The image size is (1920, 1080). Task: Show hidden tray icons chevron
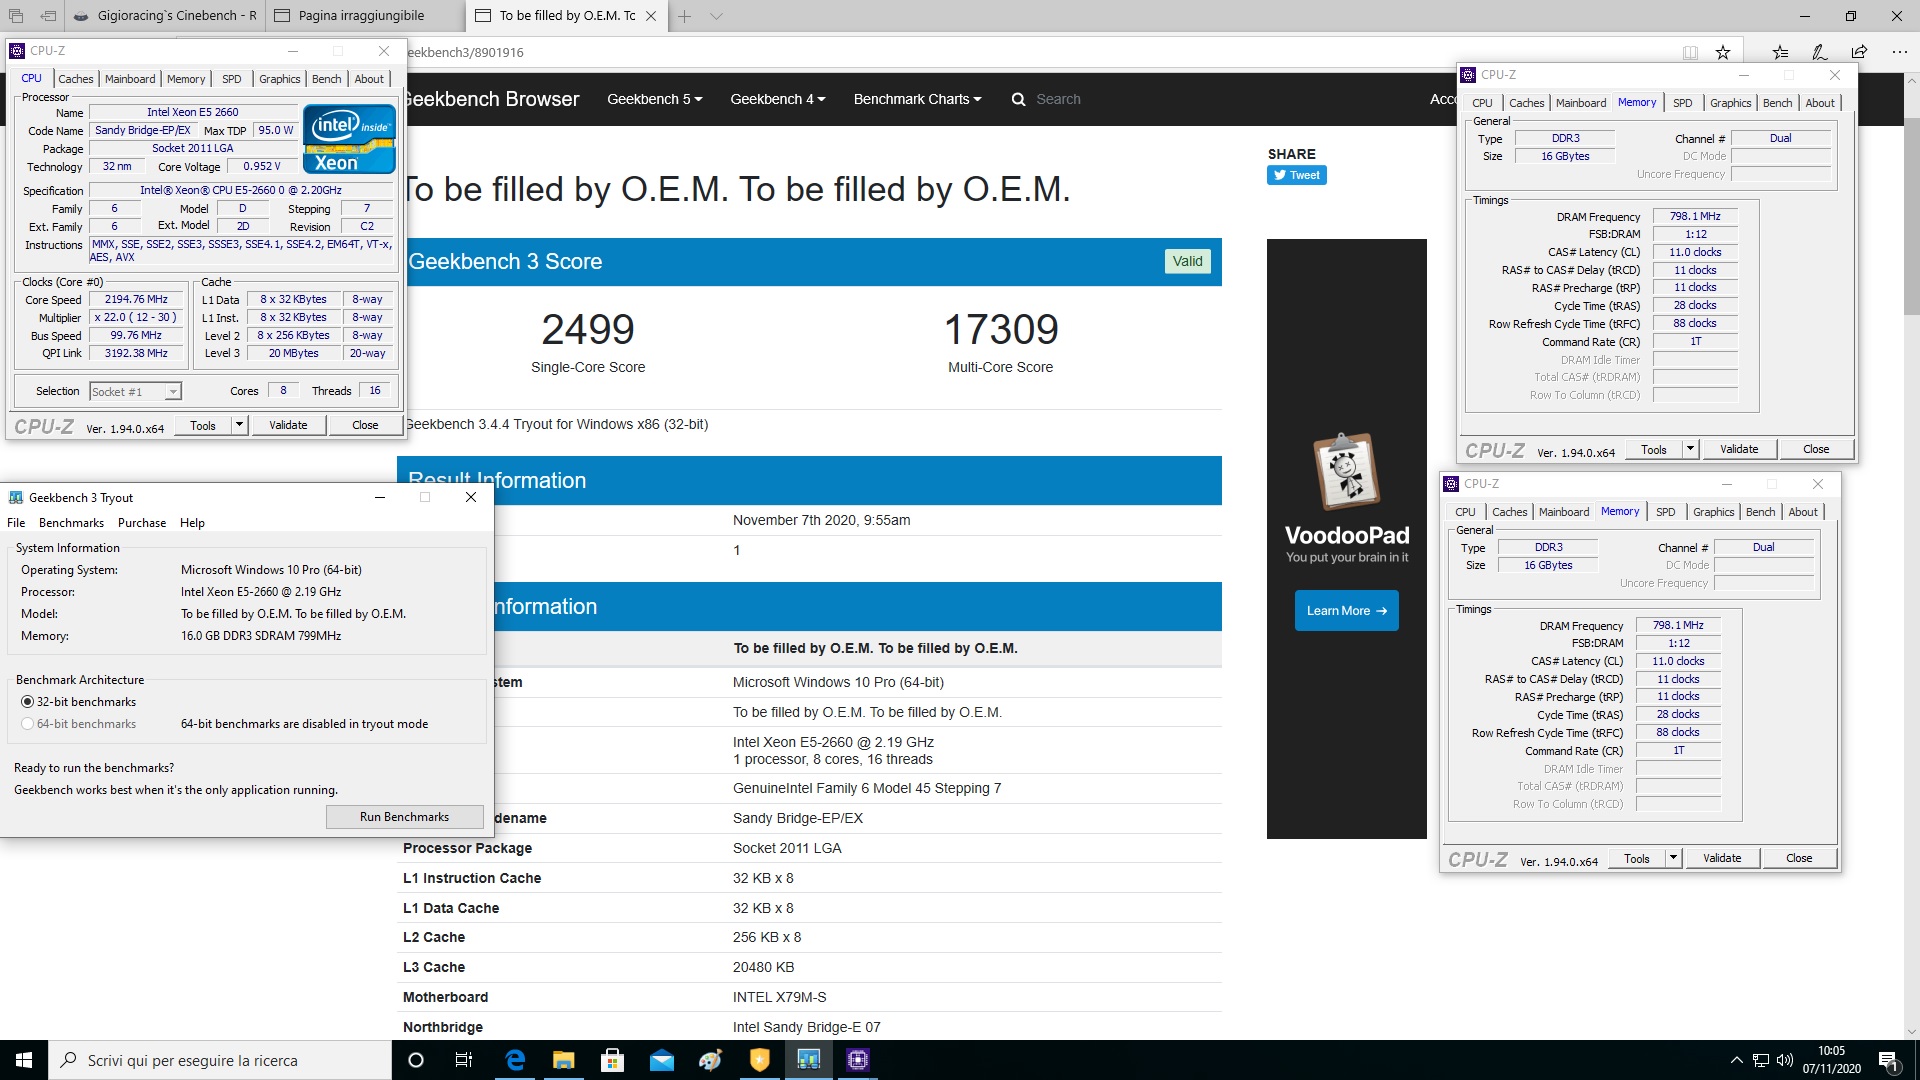click(x=1736, y=1060)
